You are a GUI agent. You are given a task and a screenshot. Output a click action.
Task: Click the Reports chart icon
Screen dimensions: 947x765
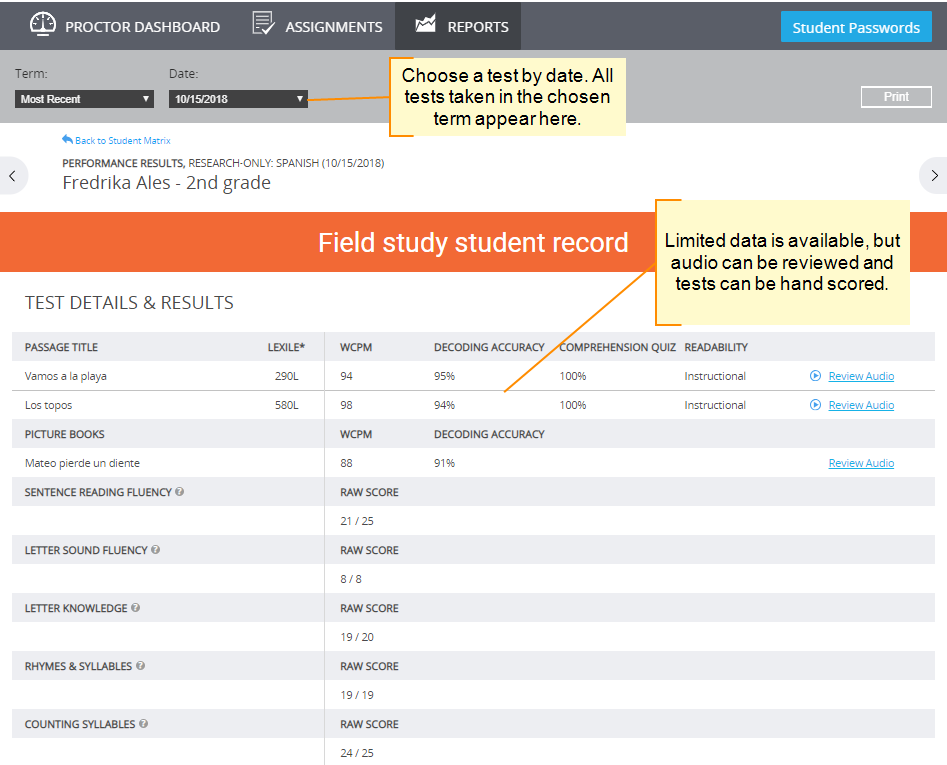click(426, 22)
